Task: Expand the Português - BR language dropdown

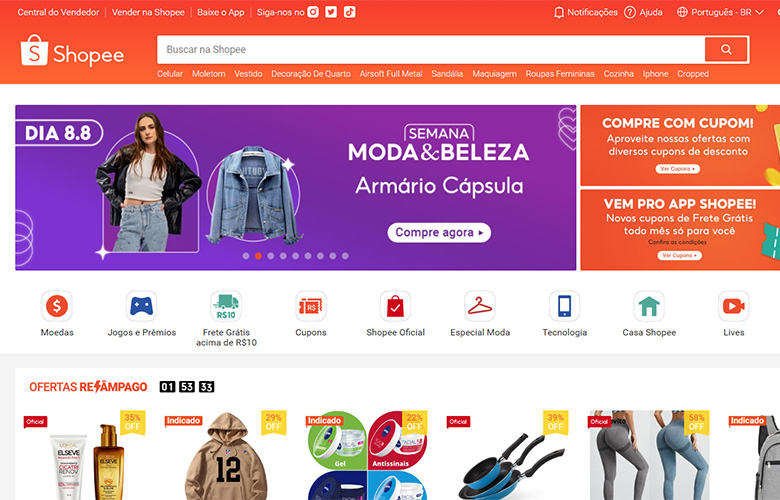Action: (720, 12)
